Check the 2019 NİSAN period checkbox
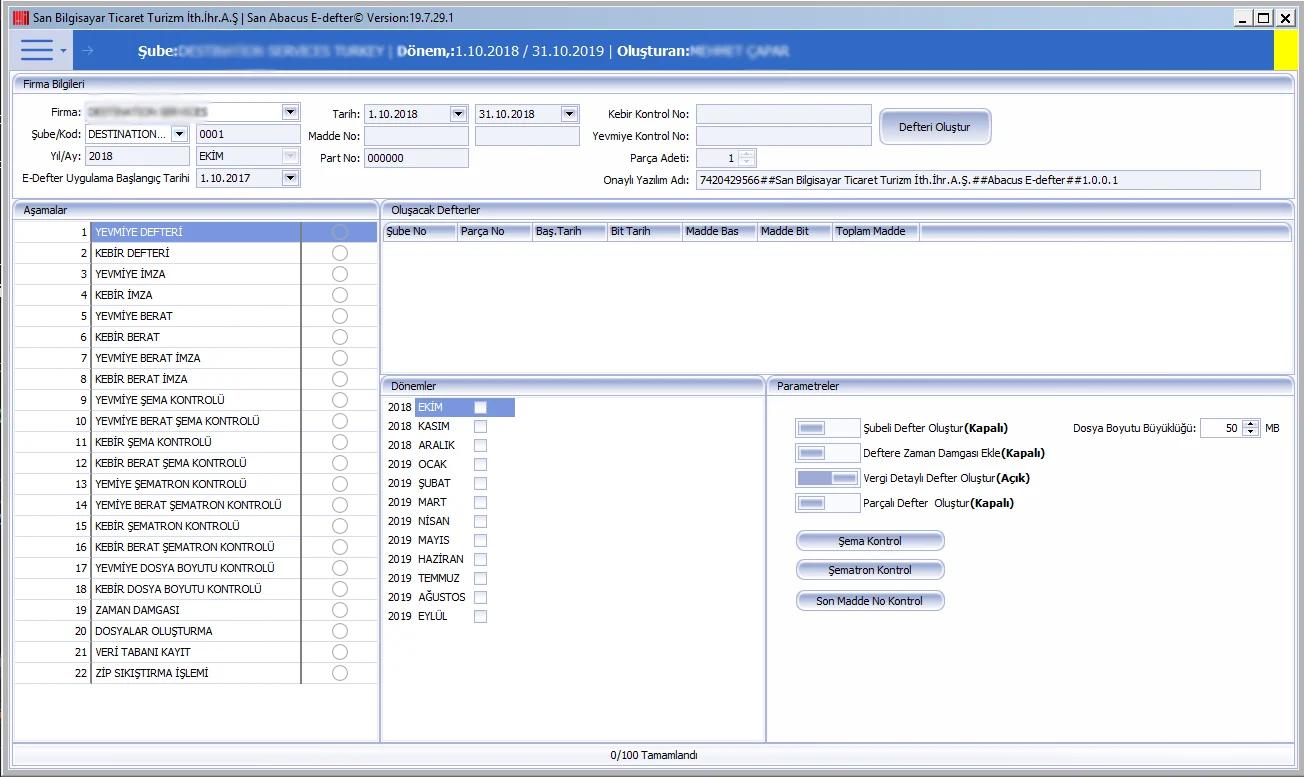This screenshot has width=1304, height=777. (x=481, y=521)
